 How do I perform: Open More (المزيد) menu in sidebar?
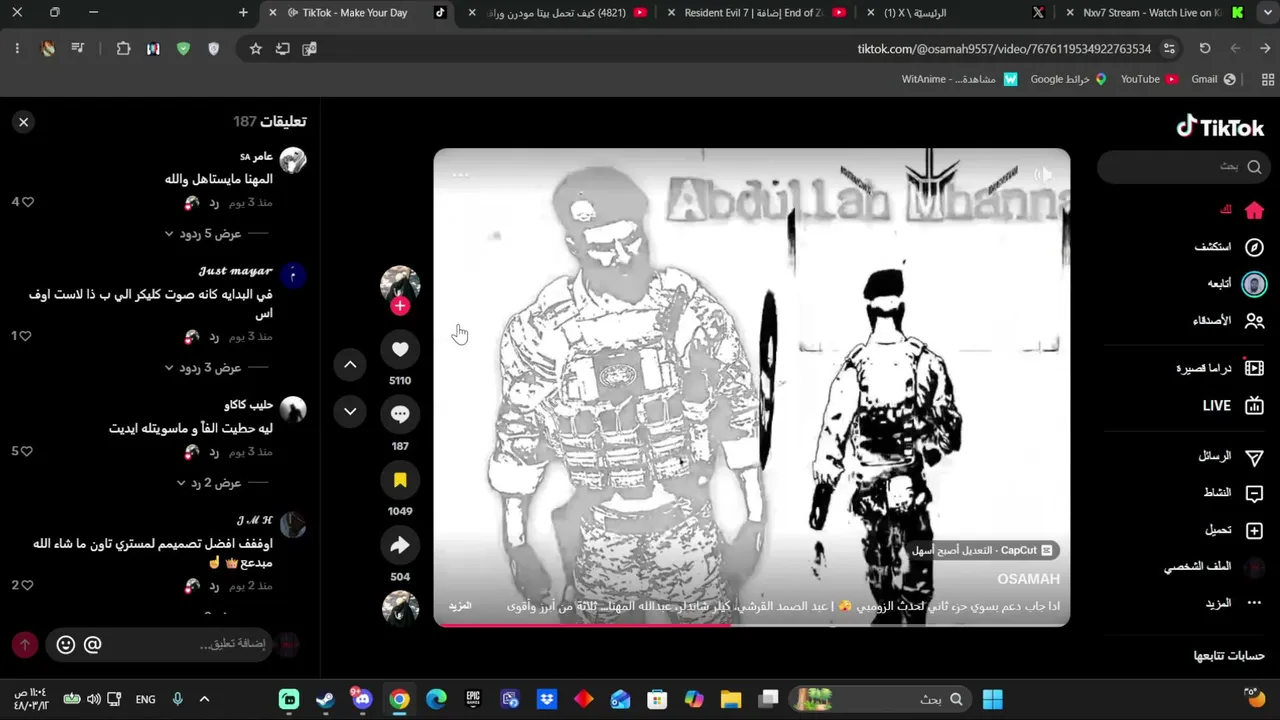click(1235, 603)
